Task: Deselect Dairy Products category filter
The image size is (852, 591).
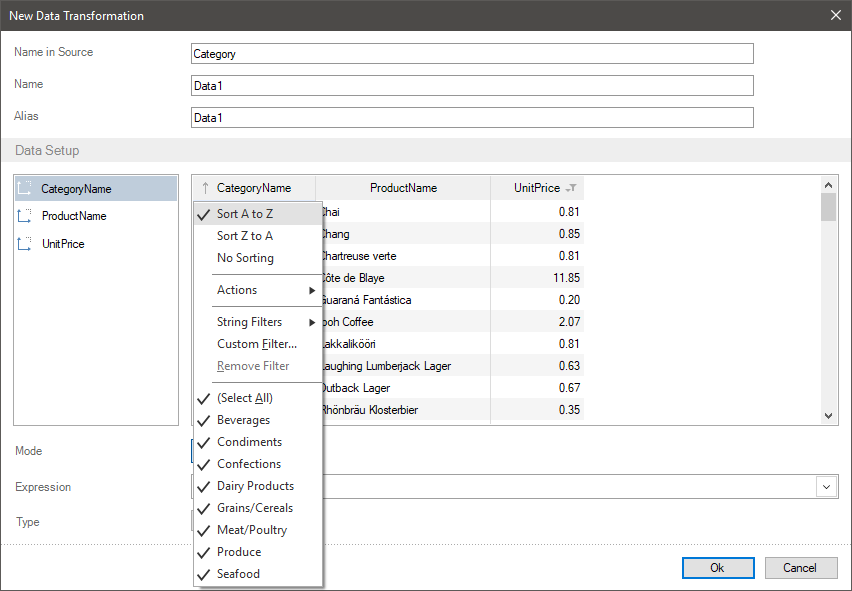Action: point(255,486)
